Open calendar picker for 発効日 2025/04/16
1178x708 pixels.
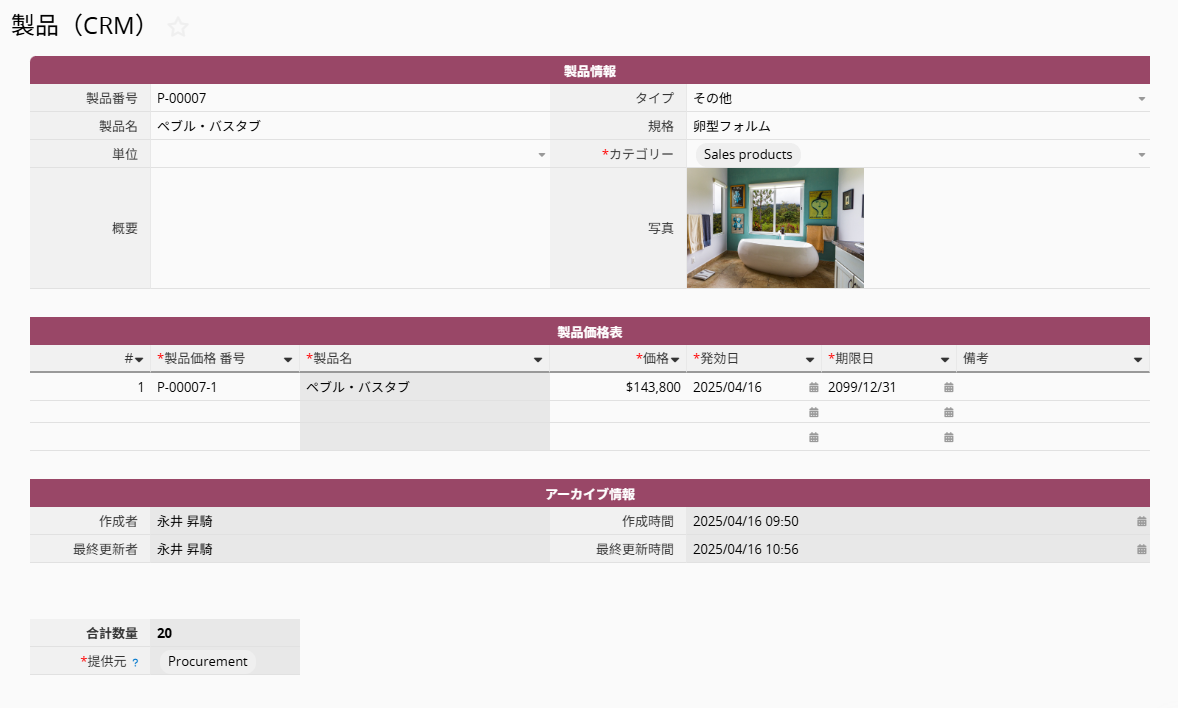813,387
